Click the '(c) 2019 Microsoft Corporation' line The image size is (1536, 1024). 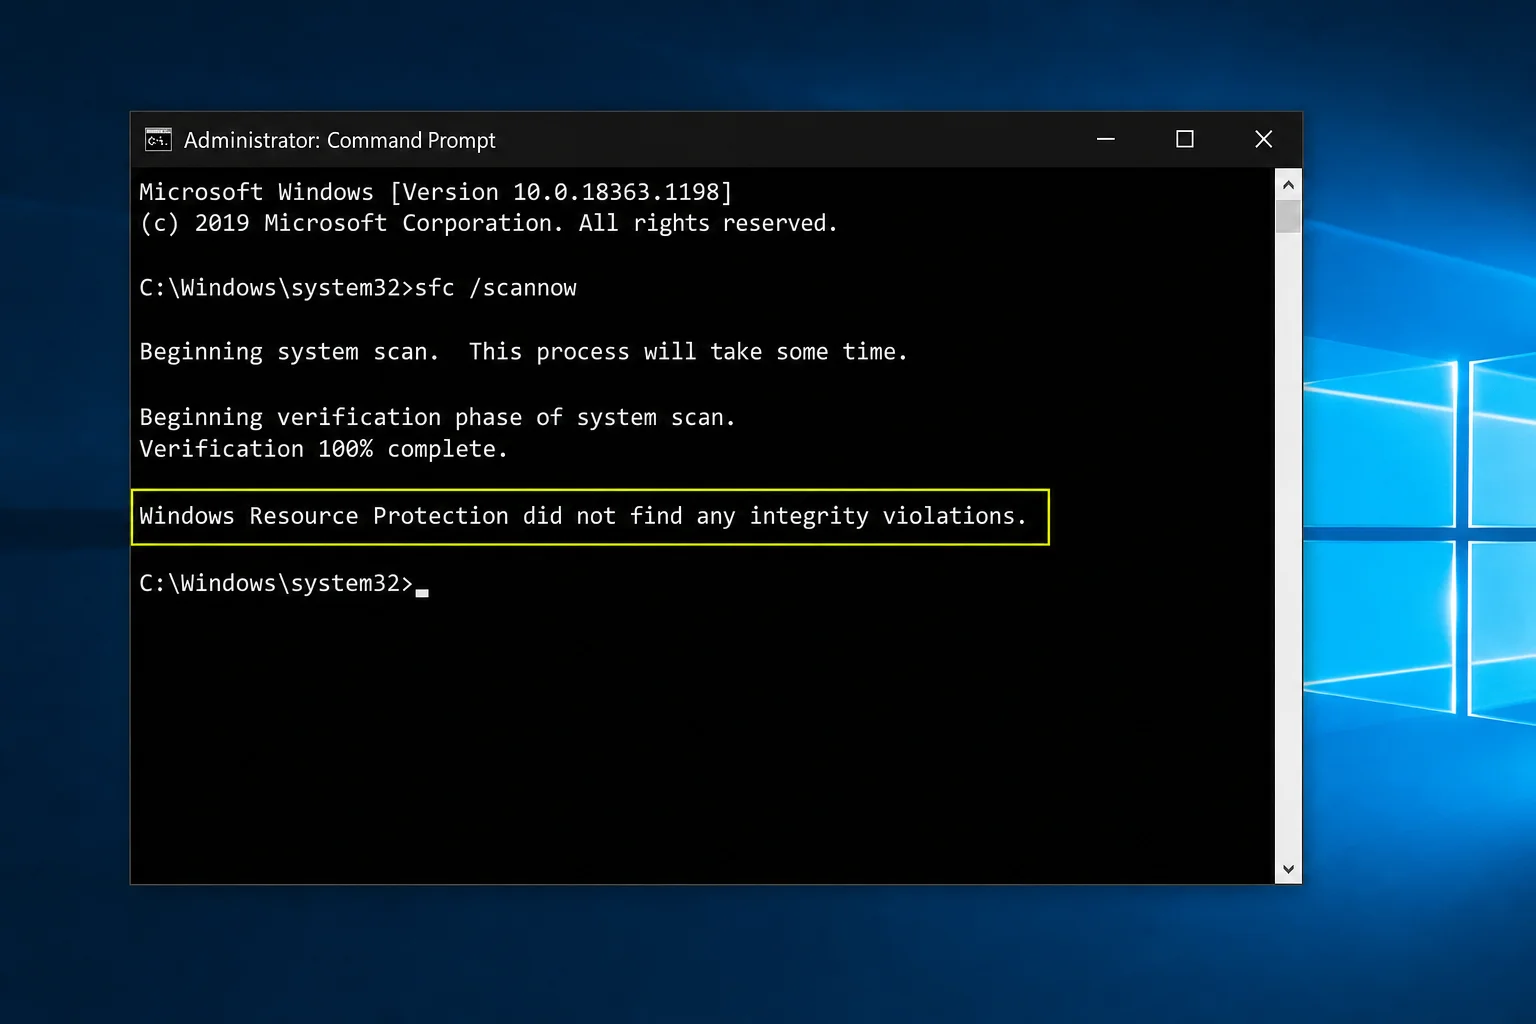coord(488,223)
